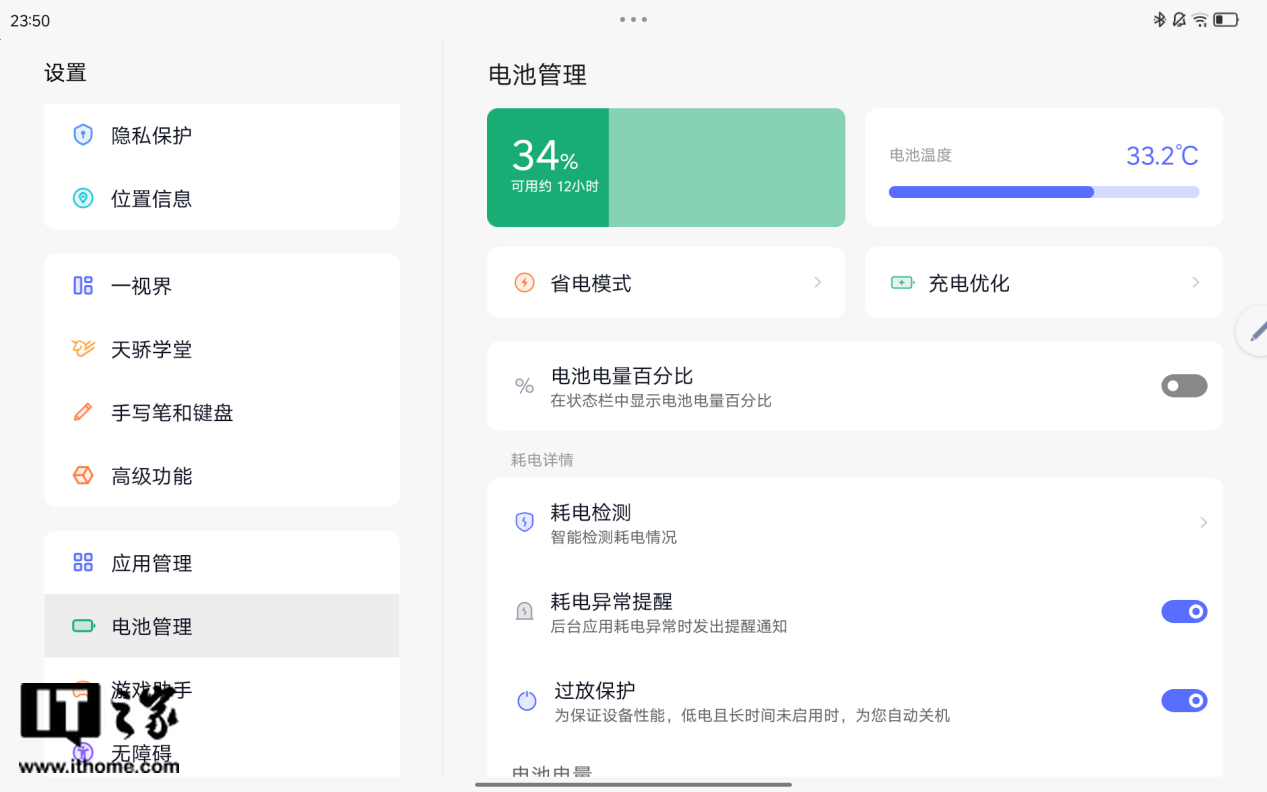The height and width of the screenshot is (792, 1267).
Task: Open the 充电优化 card
Action: pyautogui.click(x=1044, y=283)
